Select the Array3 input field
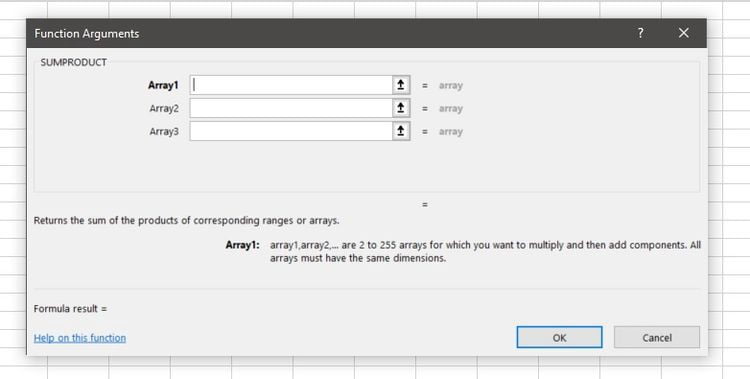This screenshot has width=750, height=379. point(291,131)
